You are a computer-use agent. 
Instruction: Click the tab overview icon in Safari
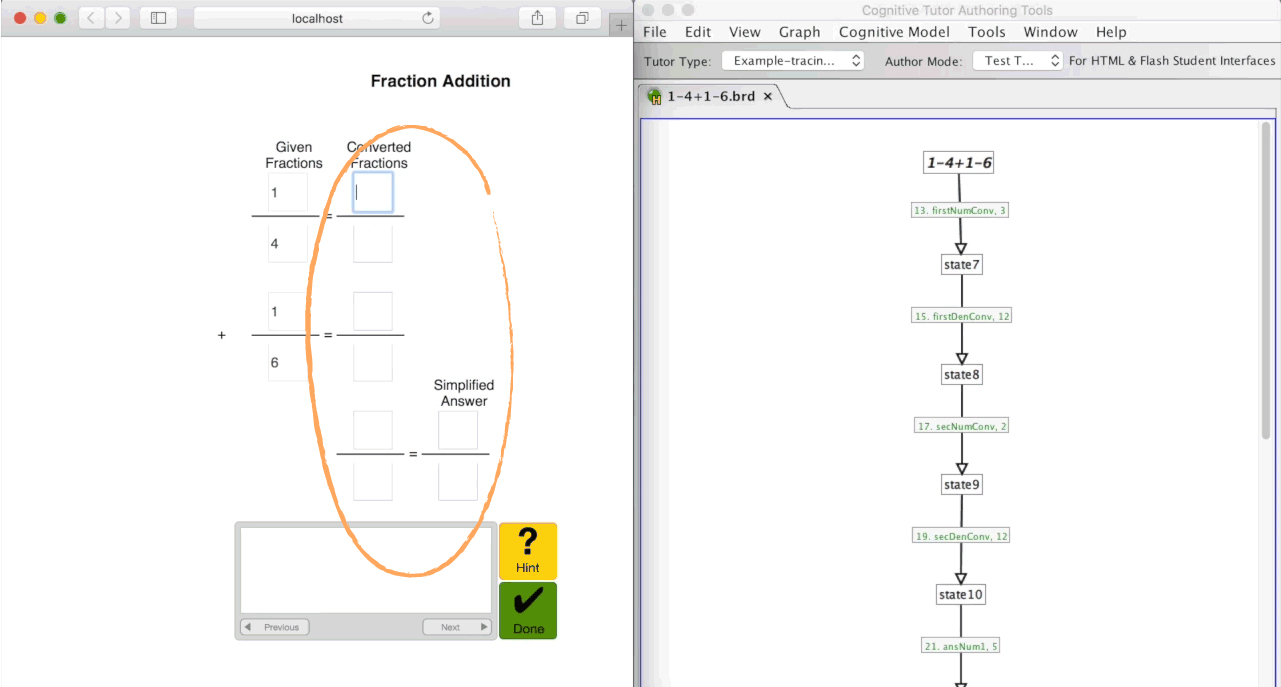pos(582,17)
